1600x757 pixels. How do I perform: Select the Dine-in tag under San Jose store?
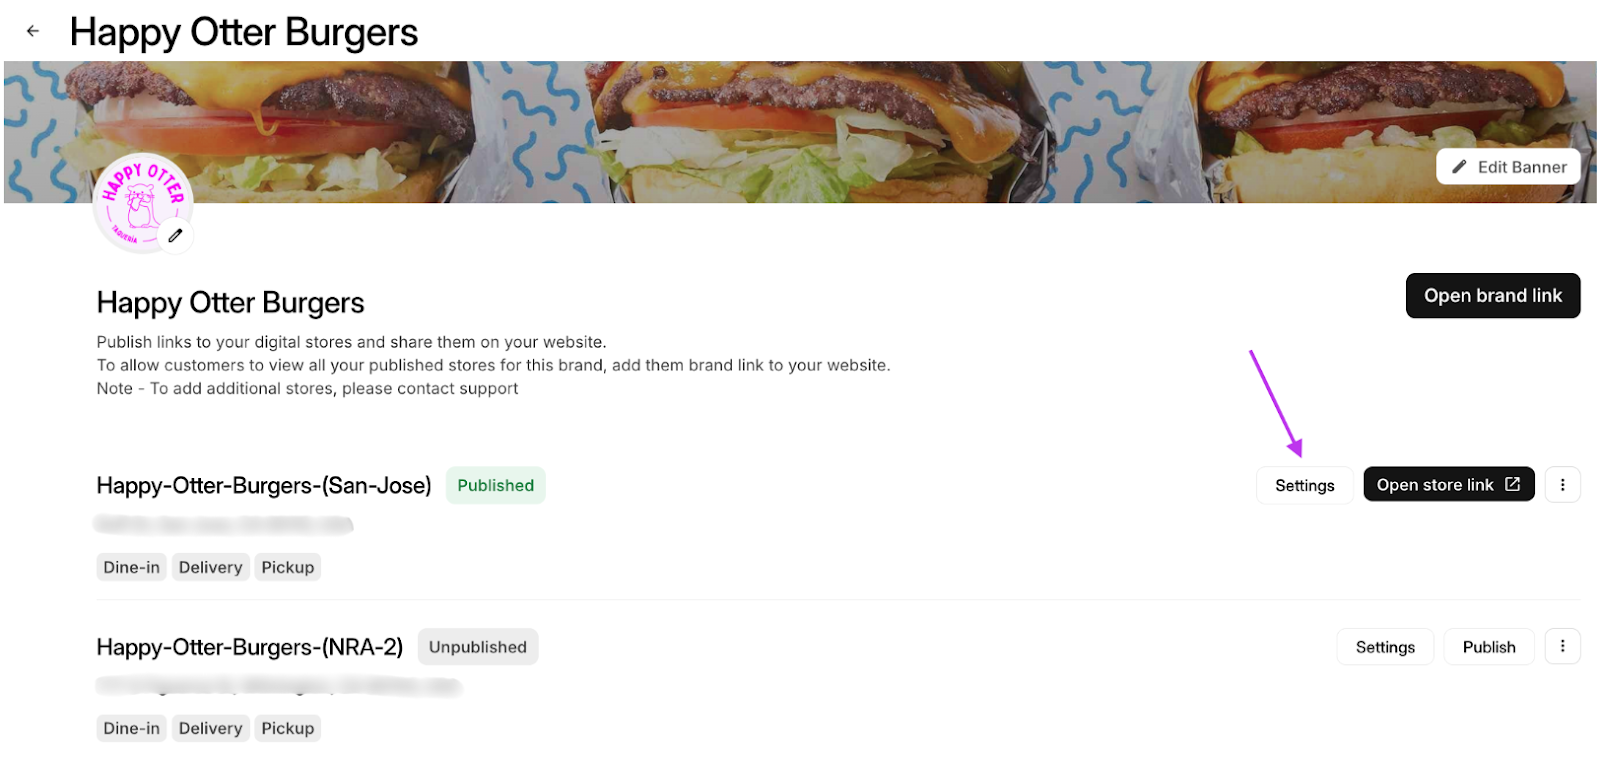pos(130,566)
